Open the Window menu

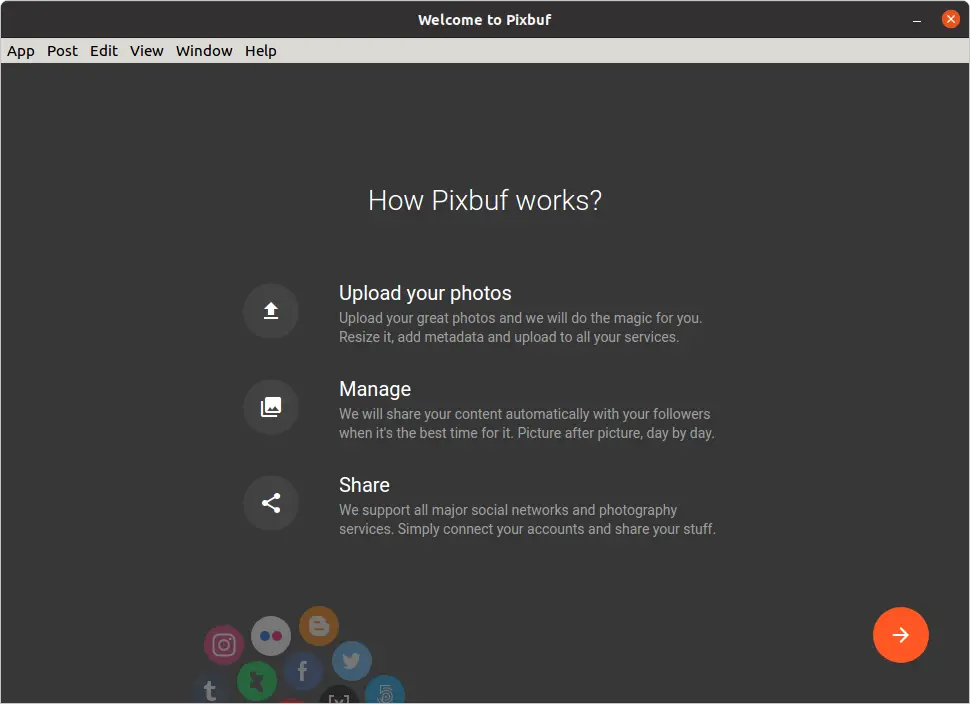204,51
